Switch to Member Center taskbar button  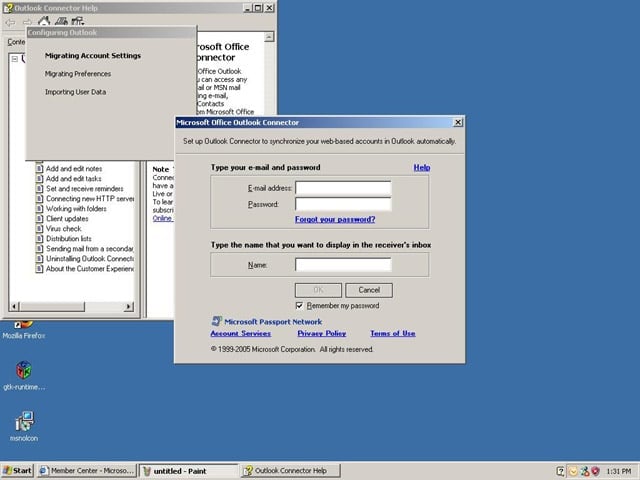point(87,471)
